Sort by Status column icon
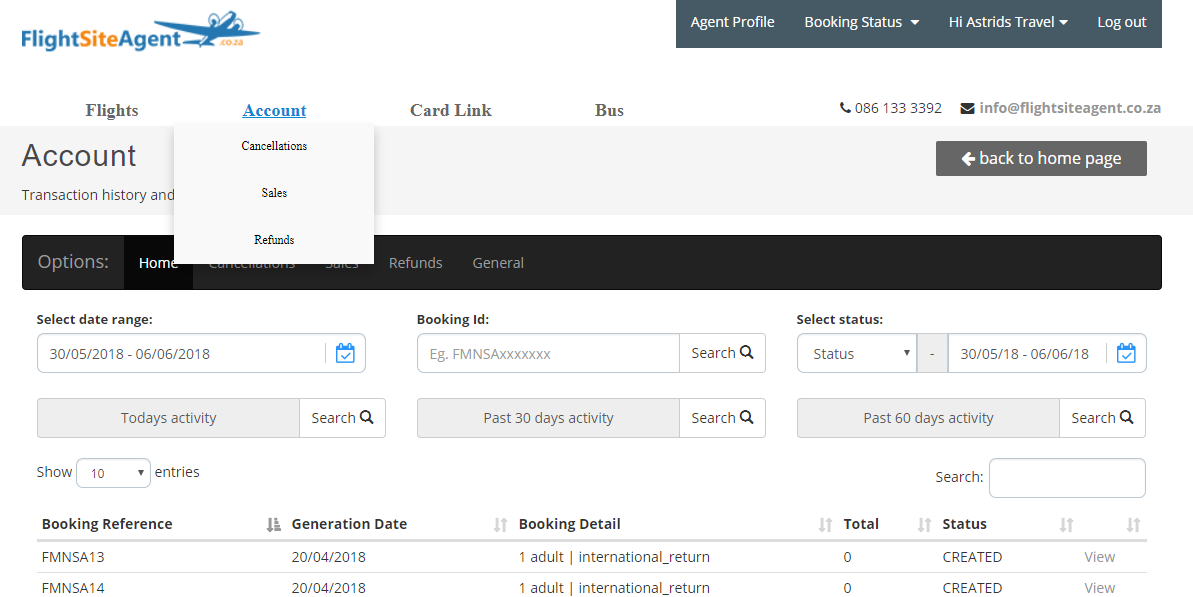The height and width of the screenshot is (597, 1193). click(x=1067, y=525)
